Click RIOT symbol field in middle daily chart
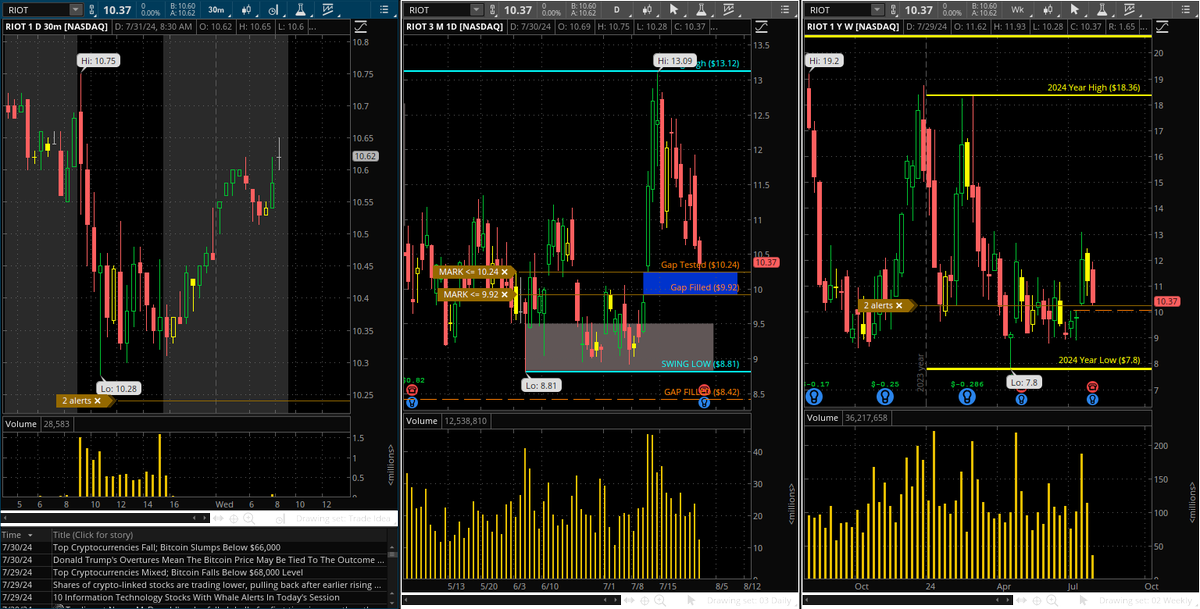This screenshot has width=1200, height=609. coord(438,10)
